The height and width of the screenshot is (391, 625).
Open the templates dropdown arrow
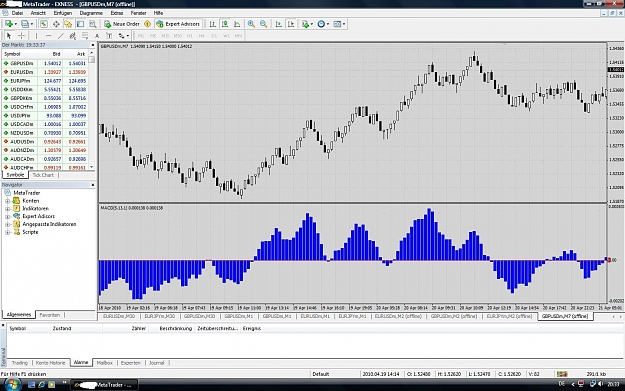click(344, 24)
